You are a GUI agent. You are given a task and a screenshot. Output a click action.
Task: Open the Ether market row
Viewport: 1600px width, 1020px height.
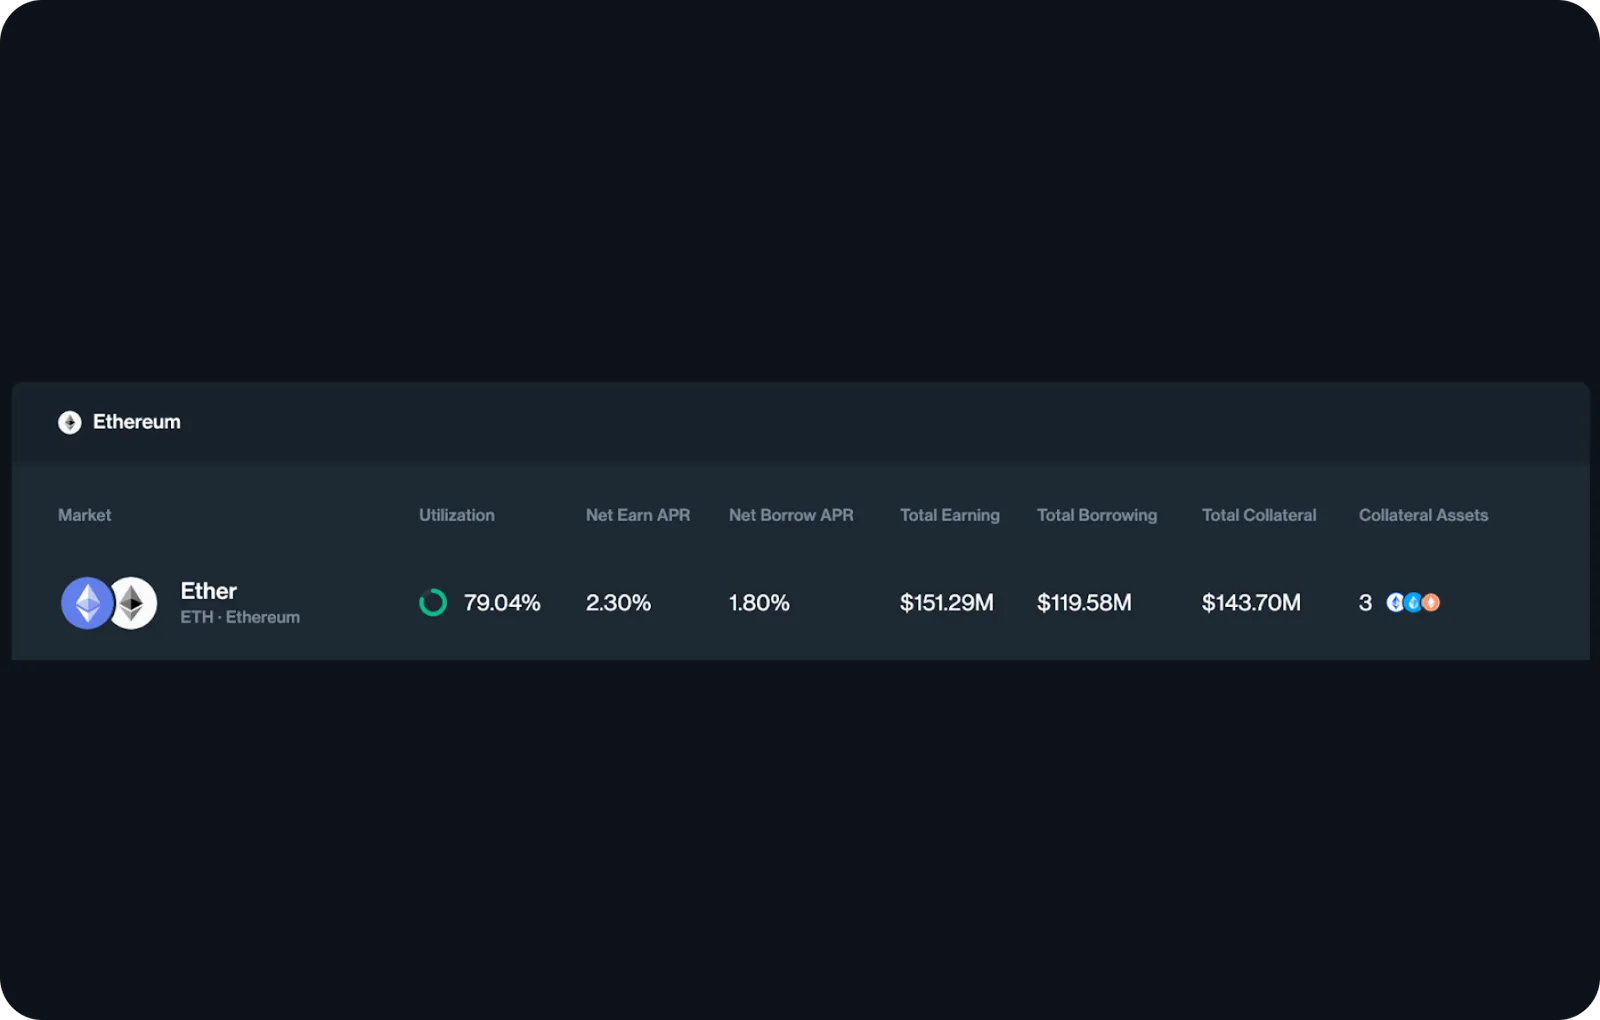[x=800, y=603]
